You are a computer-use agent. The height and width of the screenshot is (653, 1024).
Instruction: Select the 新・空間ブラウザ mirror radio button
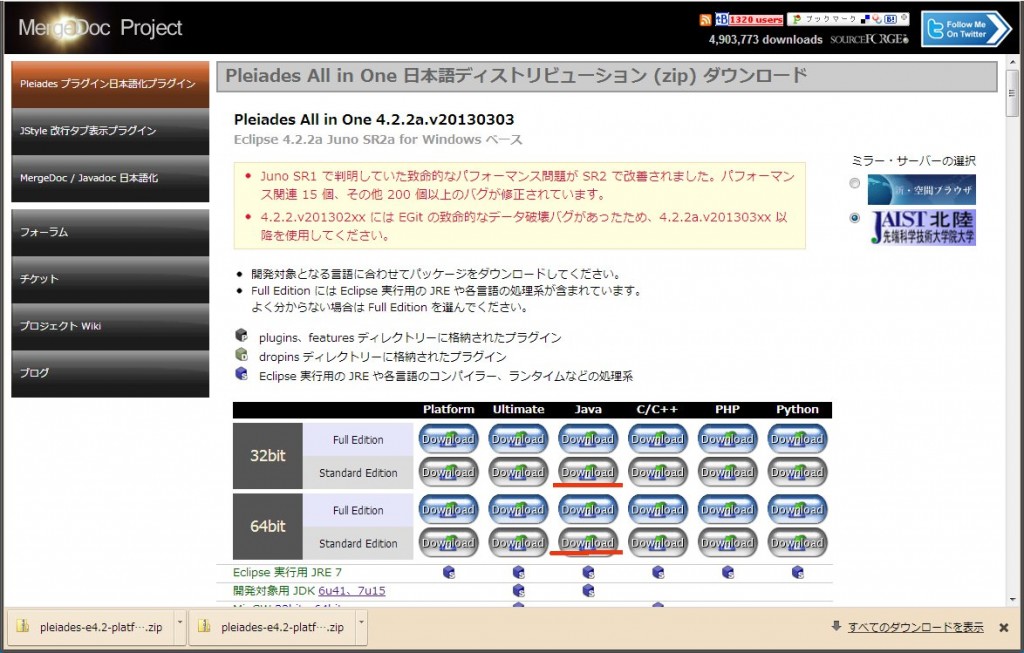(x=855, y=183)
